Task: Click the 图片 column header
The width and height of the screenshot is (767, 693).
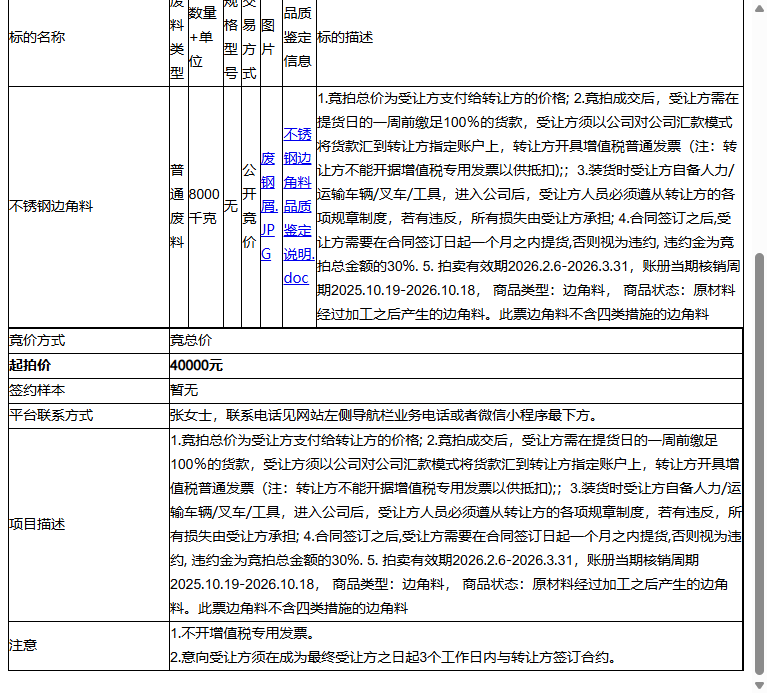Action: pos(271,38)
